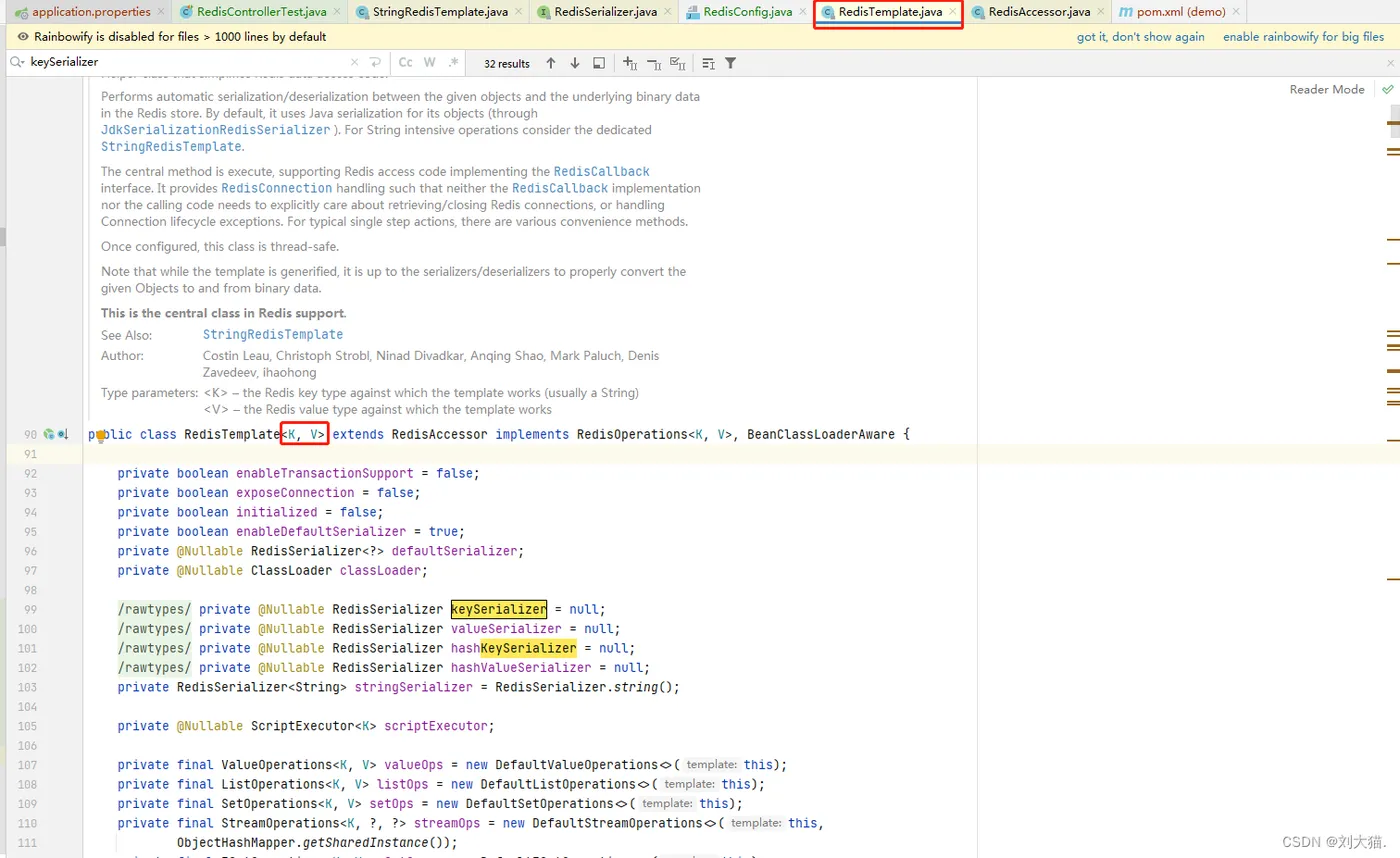Close the RedisControllerTest.java tab
Image resolution: width=1400 pixels, height=858 pixels.
pyautogui.click(x=338, y=12)
